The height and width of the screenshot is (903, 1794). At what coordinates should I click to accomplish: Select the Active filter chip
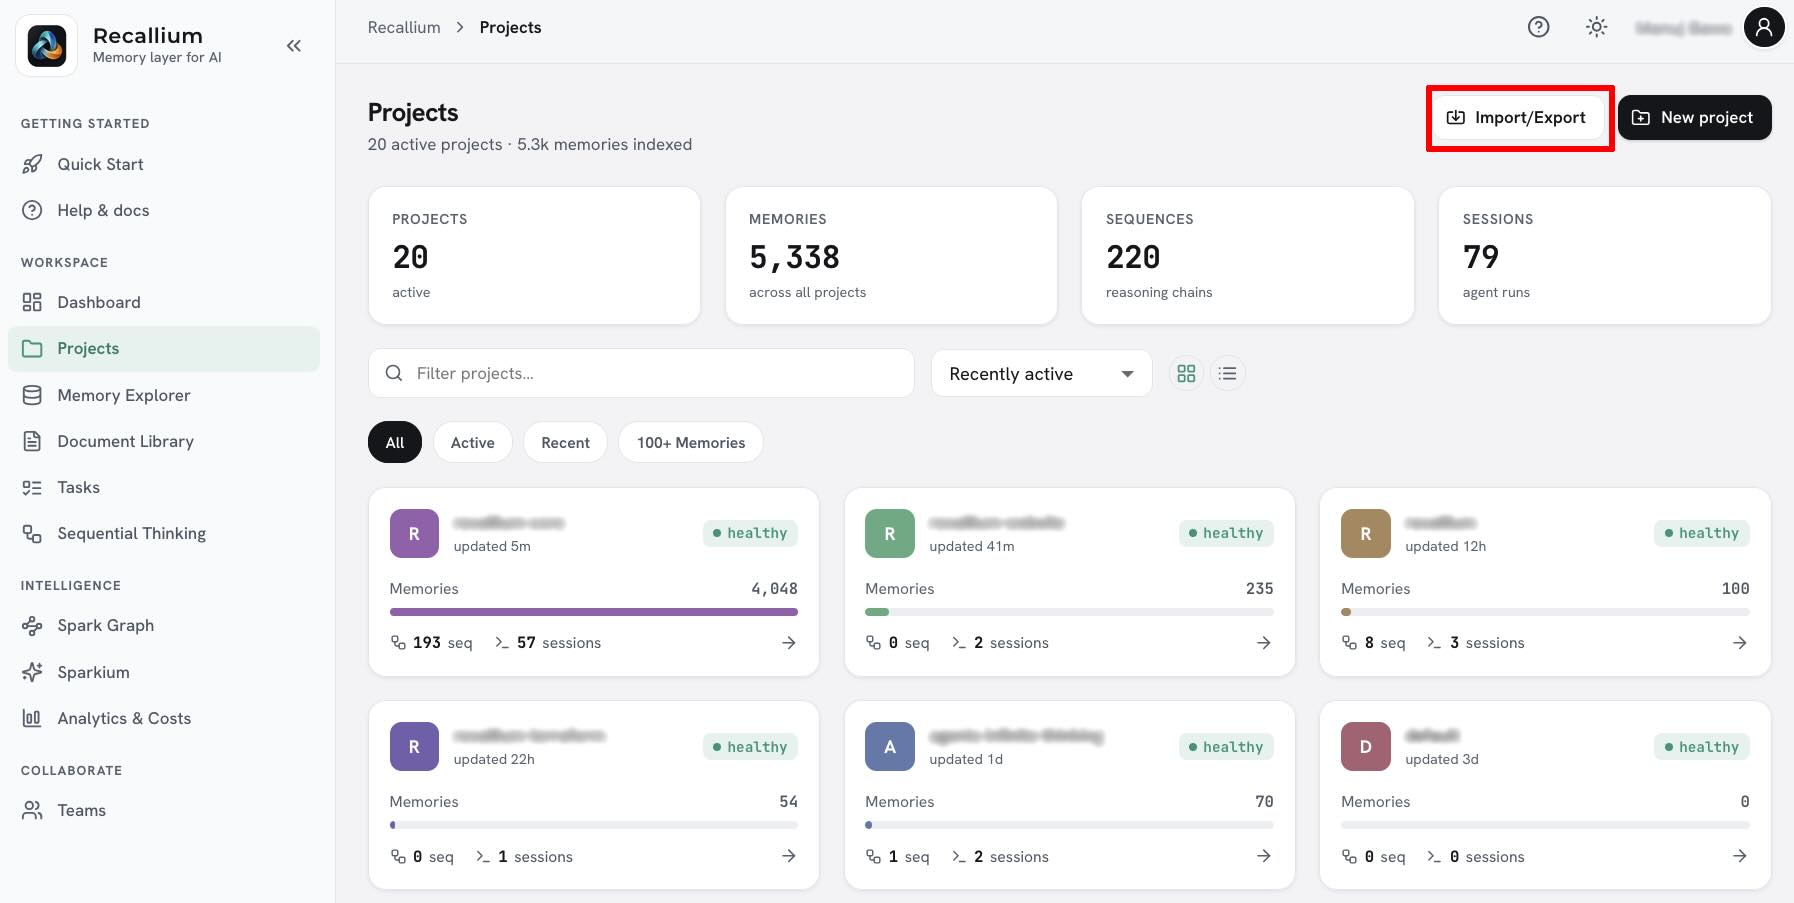coord(473,442)
